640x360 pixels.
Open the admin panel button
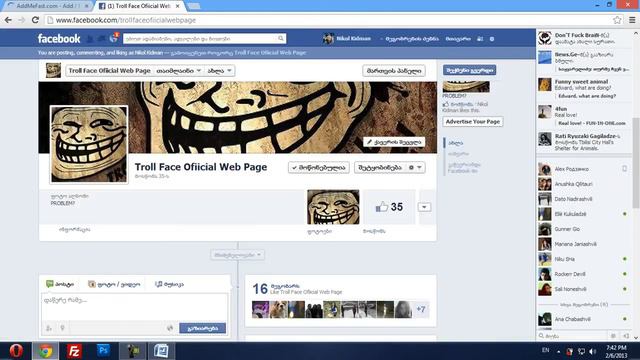pos(394,71)
